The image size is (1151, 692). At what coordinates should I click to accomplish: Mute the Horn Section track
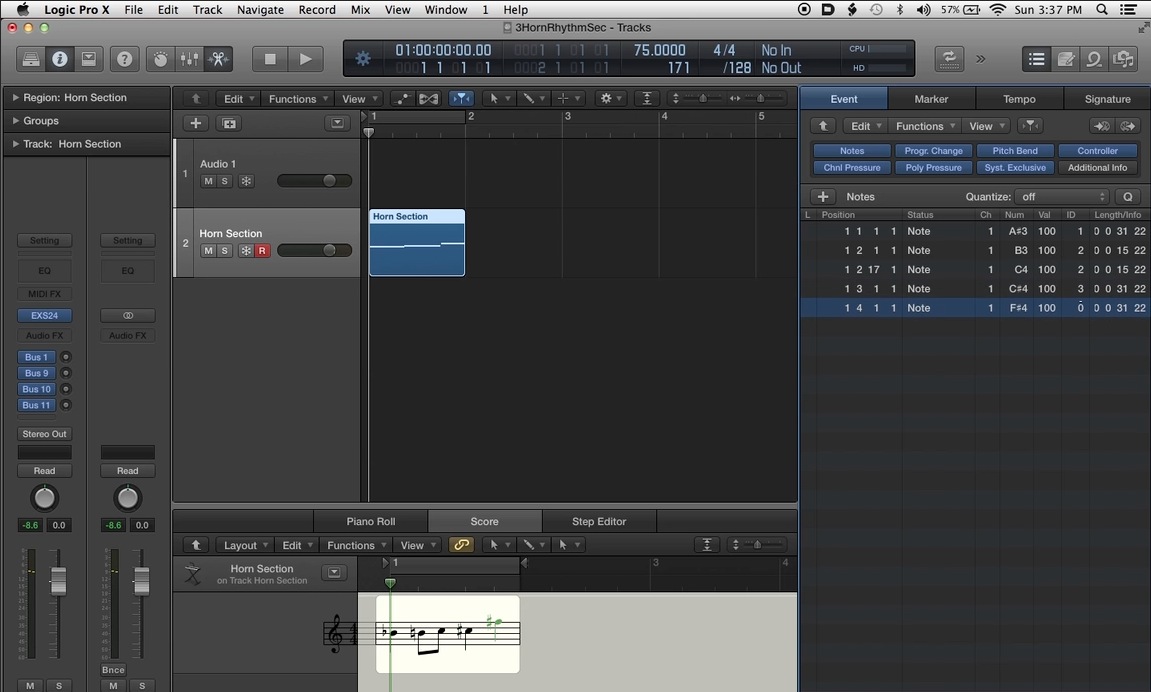coord(208,251)
